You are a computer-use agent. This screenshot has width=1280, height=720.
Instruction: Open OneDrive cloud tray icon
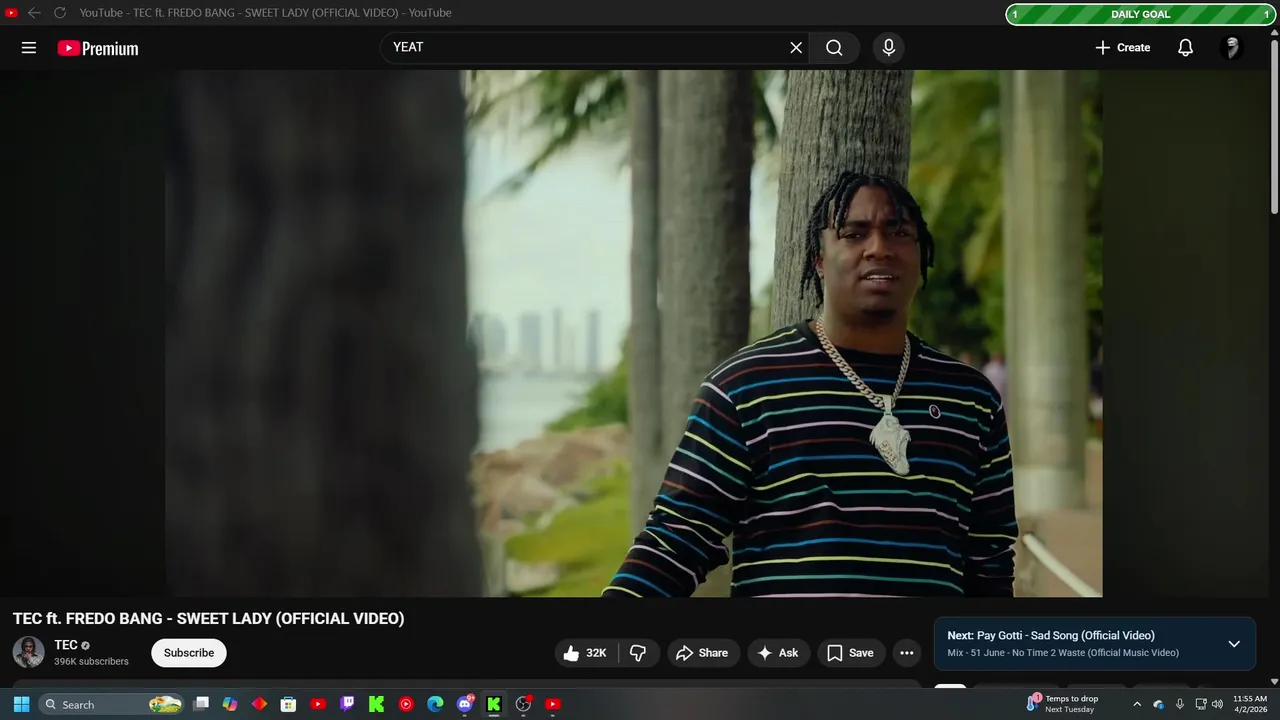[x=1158, y=704]
